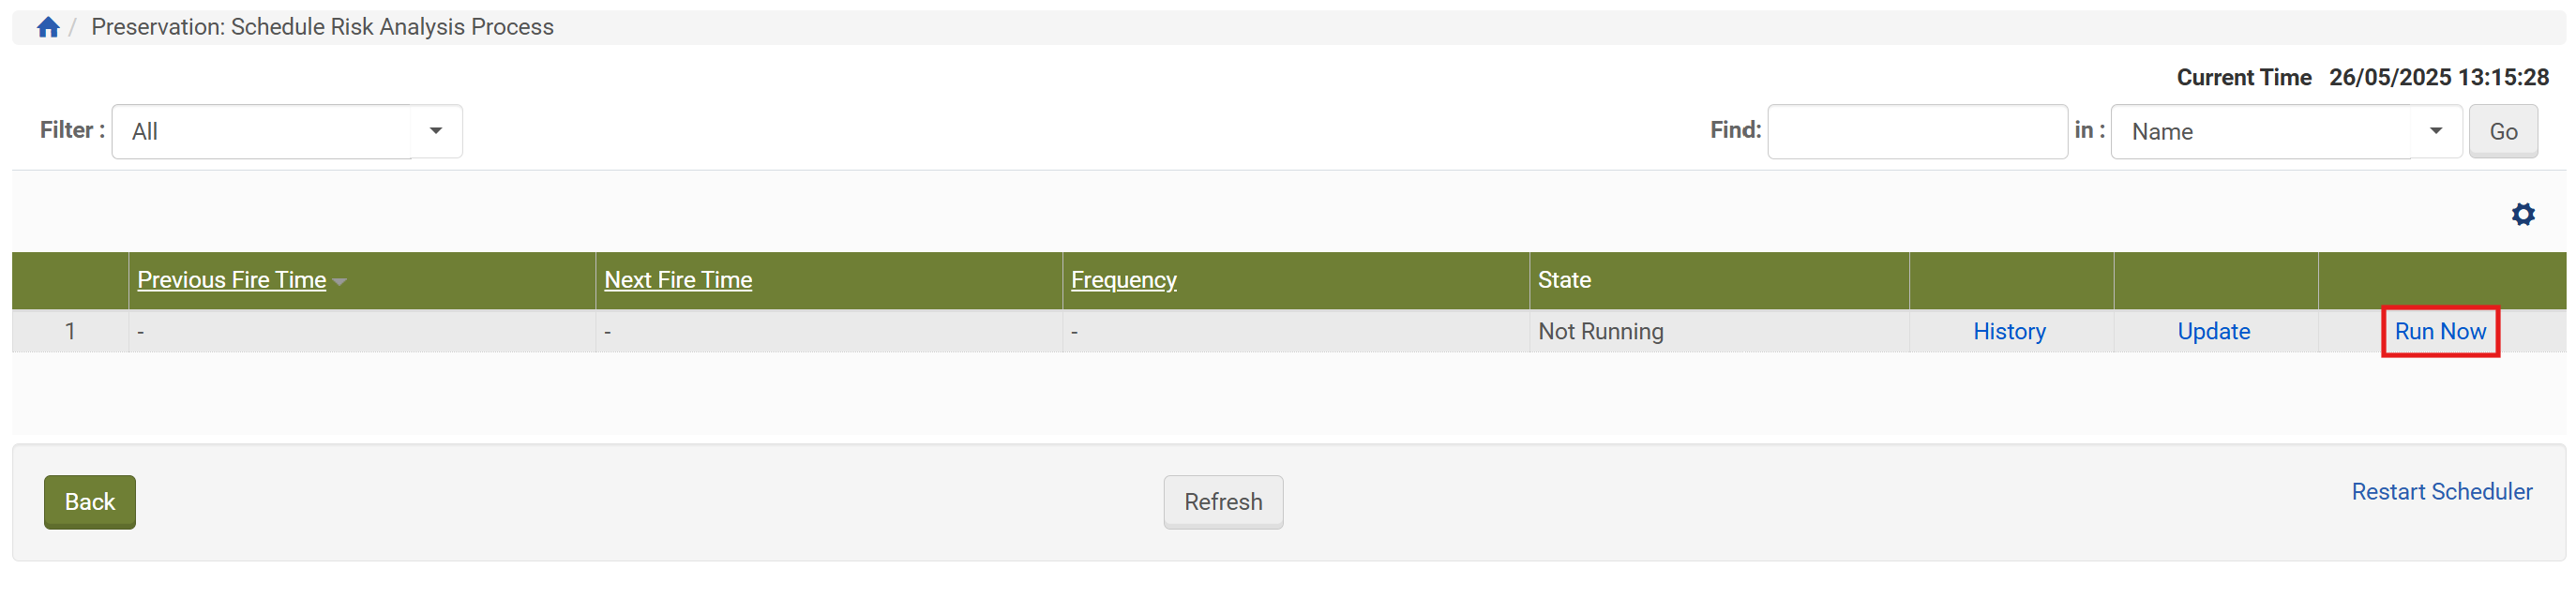Go to the home page icon
Screen dimensions: 2576x598
48,27
